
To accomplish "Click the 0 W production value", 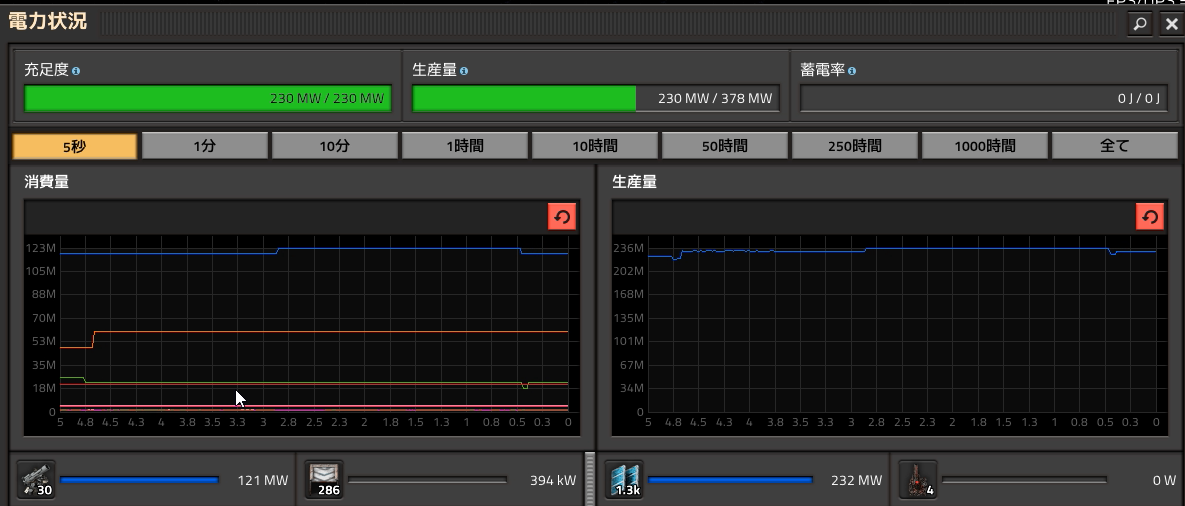I will 1165,480.
